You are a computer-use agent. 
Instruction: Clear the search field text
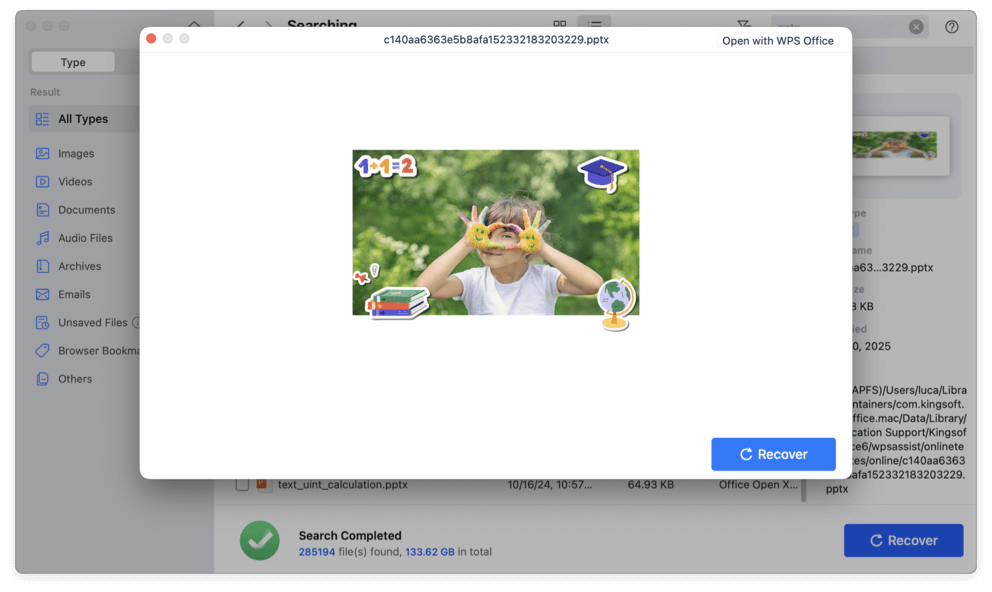coord(916,27)
